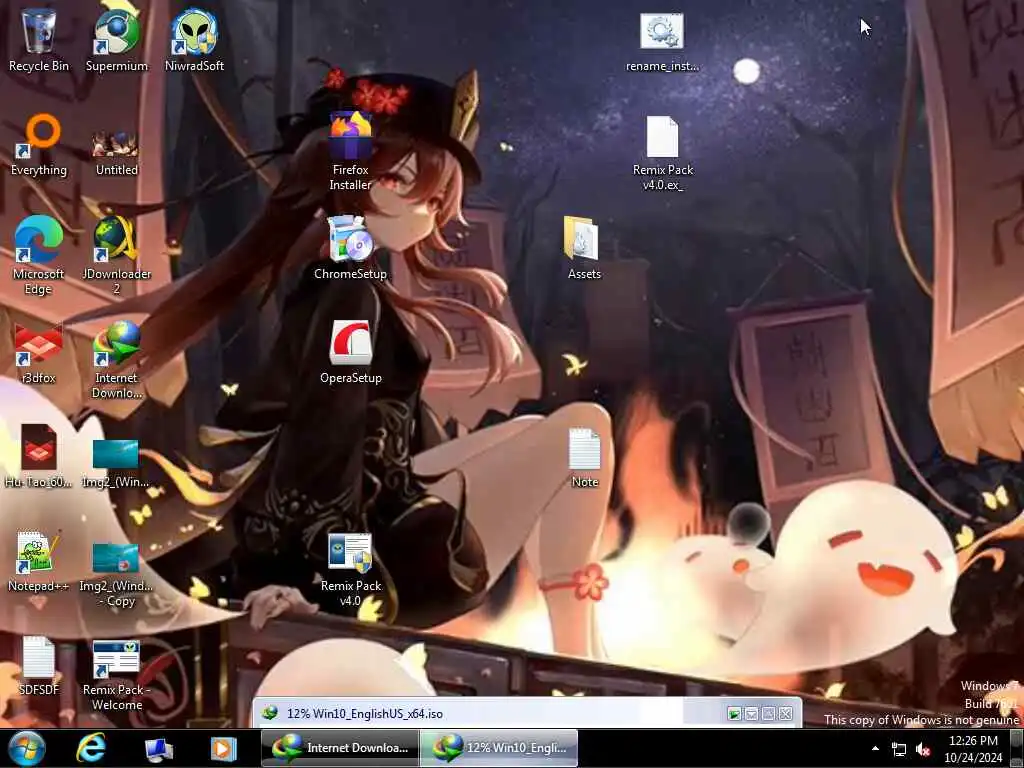
Task: Click the green restore button on download bar
Action: pos(734,714)
